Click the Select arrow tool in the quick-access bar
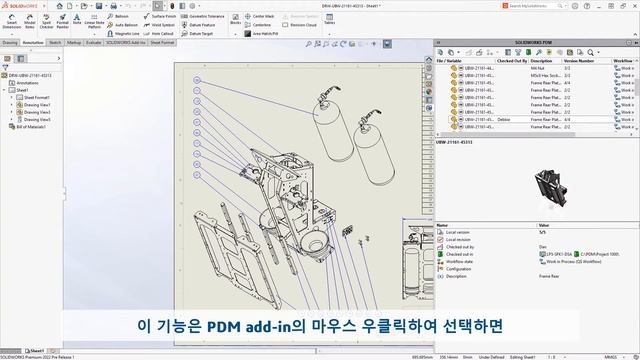This screenshot has height=360, width=640. coord(158,6)
